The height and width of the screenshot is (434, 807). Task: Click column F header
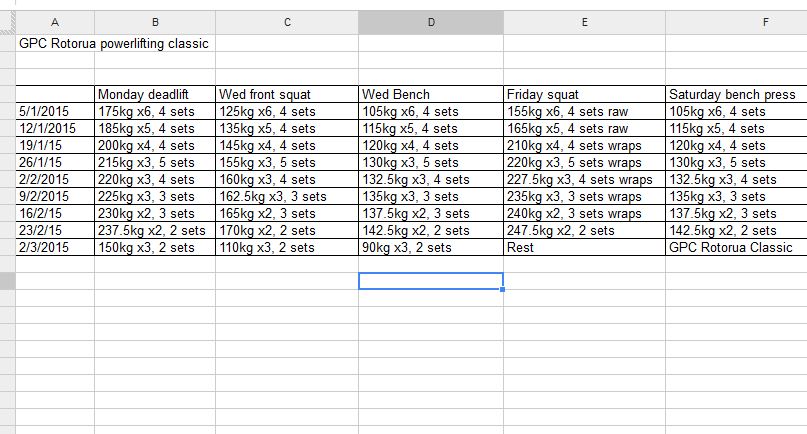click(736, 22)
